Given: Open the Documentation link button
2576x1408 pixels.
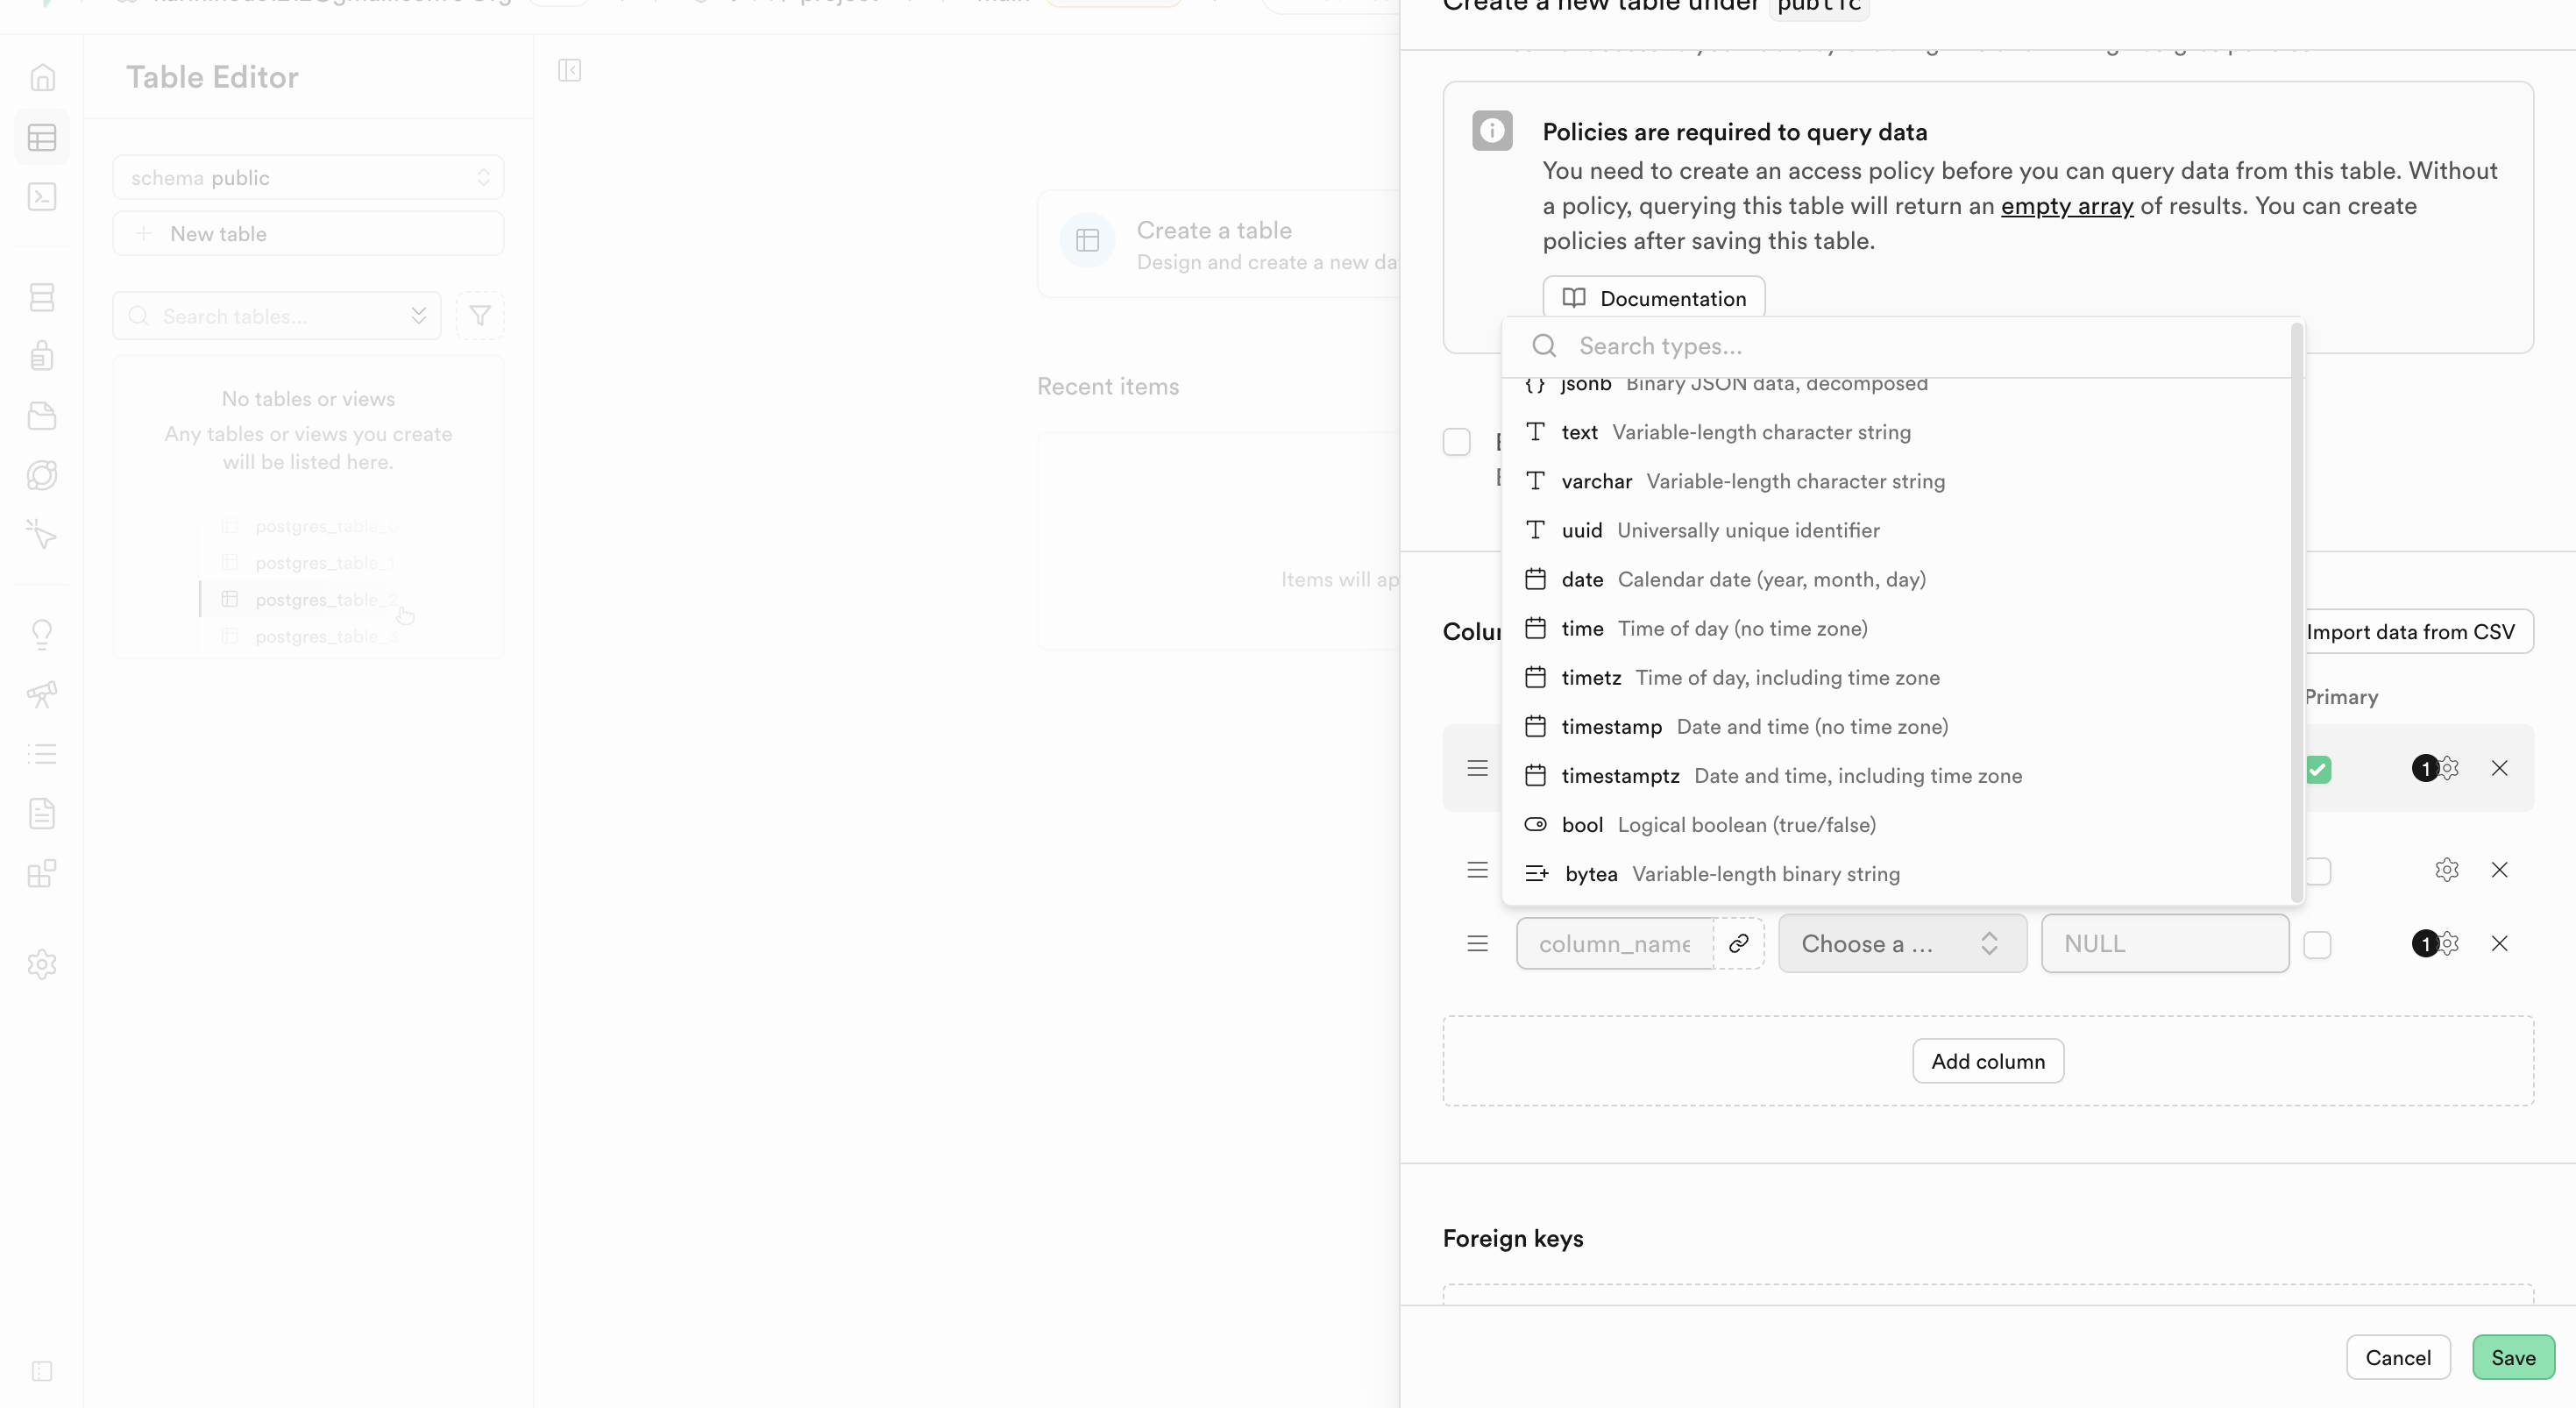Looking at the screenshot, I should 1653,298.
